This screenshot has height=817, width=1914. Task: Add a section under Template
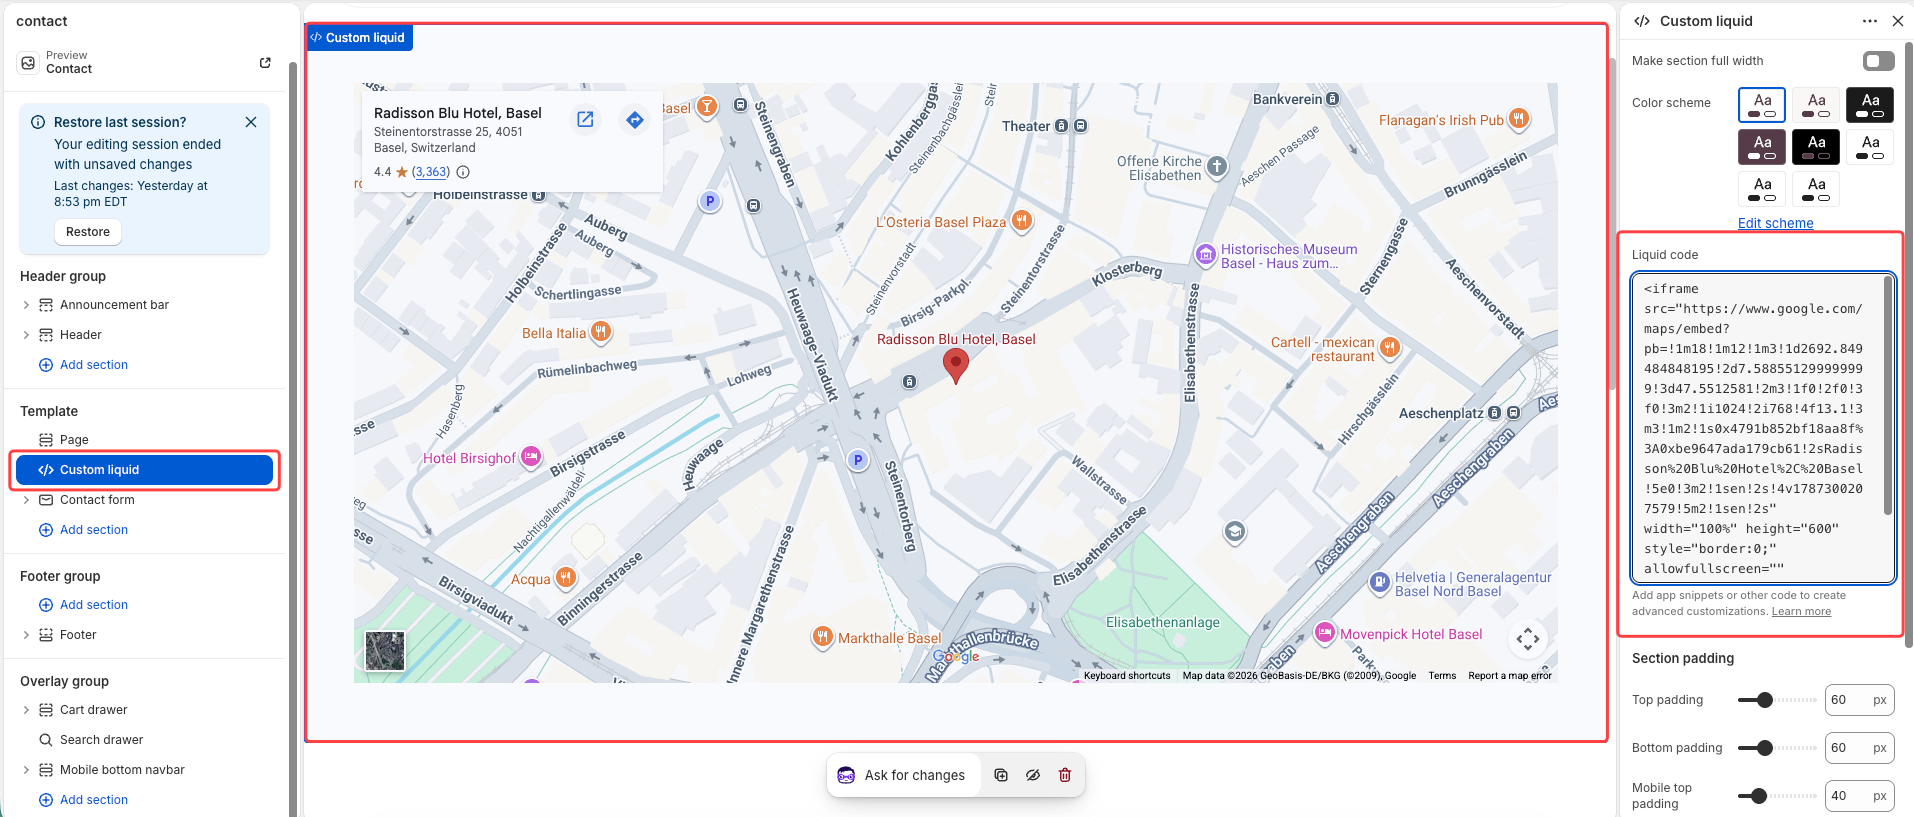(x=84, y=530)
